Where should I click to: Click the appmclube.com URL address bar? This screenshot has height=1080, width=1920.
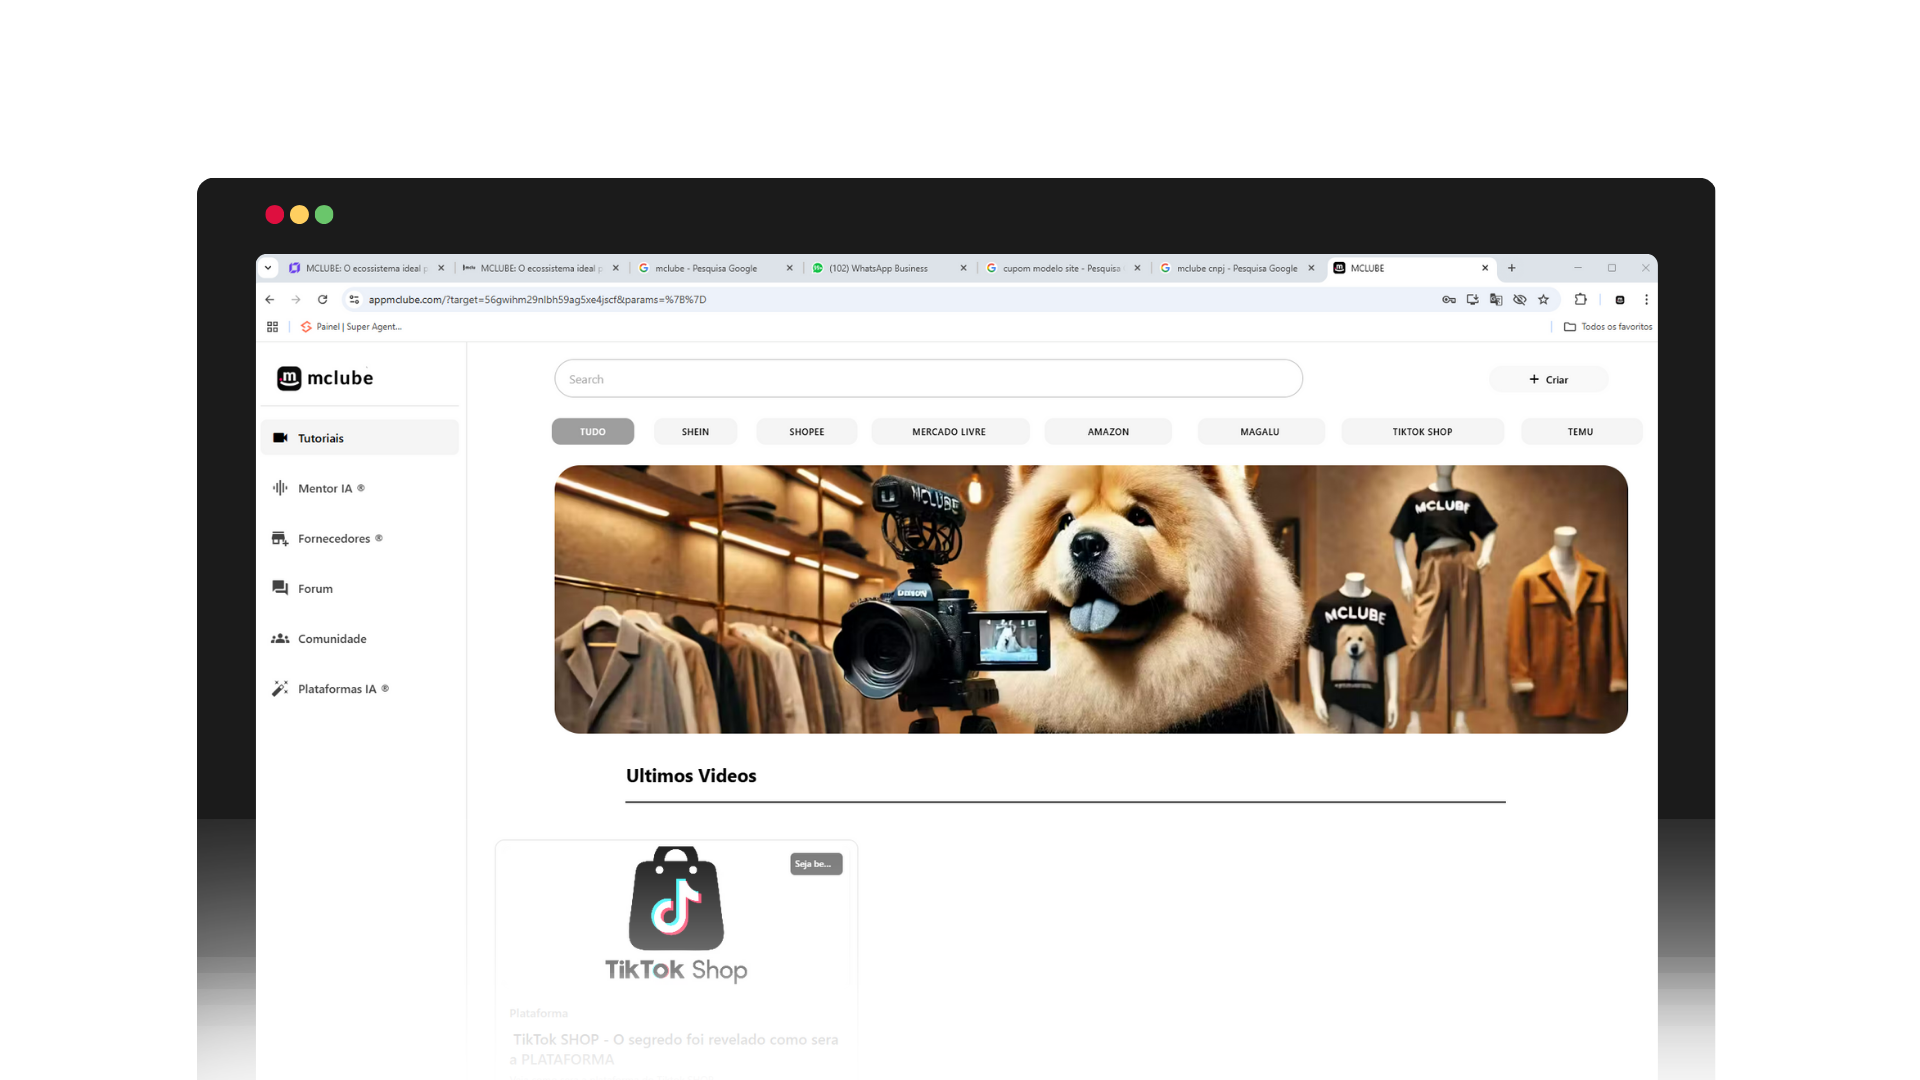point(537,299)
